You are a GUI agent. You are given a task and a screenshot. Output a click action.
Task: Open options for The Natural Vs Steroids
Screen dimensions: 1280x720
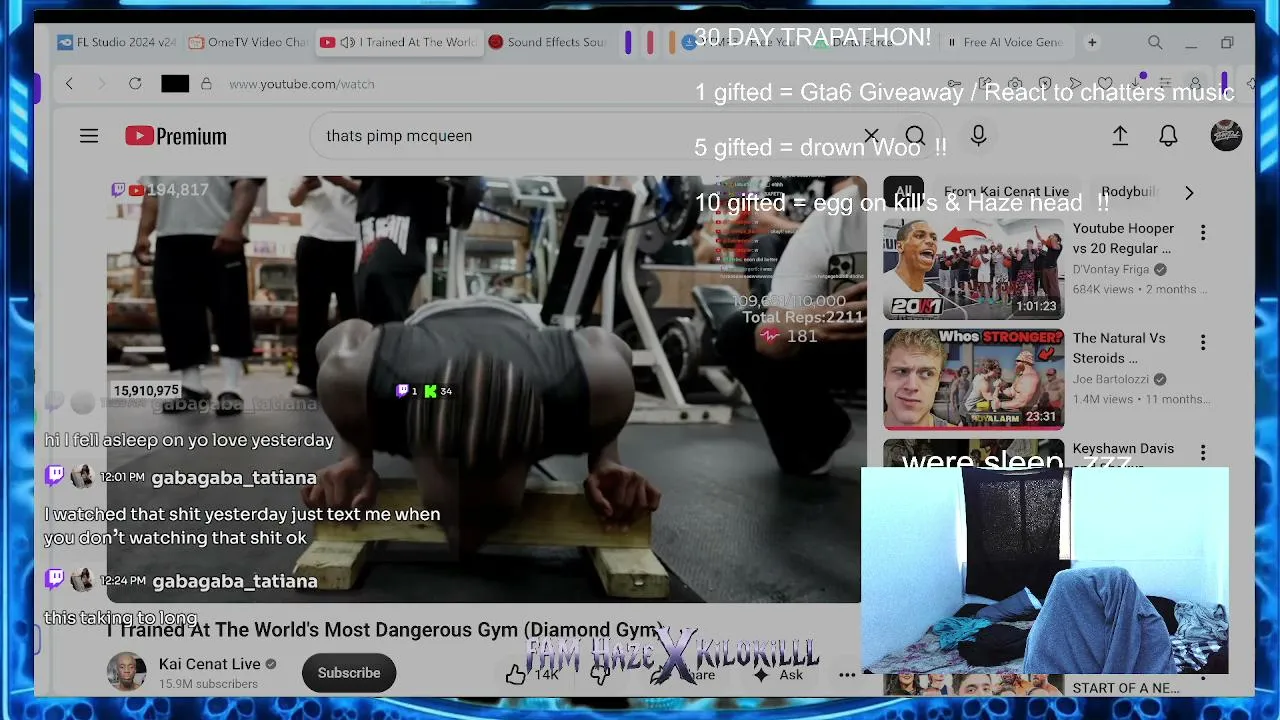(x=1203, y=343)
